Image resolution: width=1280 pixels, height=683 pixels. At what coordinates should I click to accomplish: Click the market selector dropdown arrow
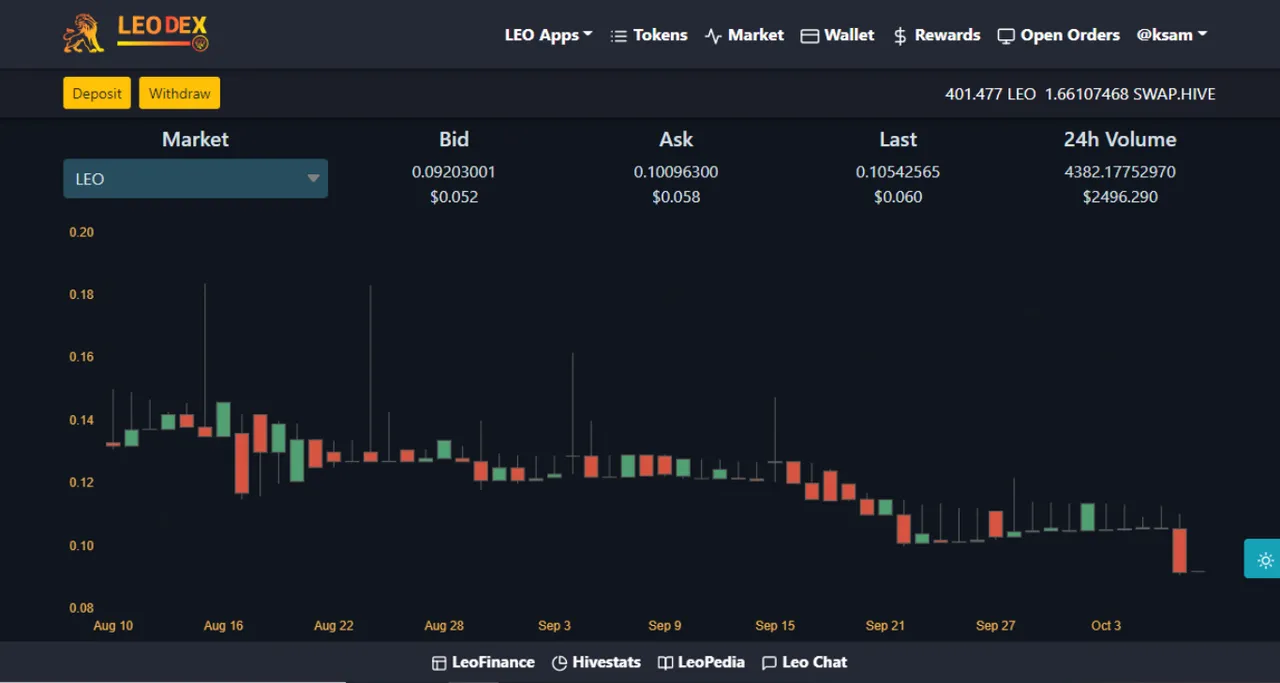(x=313, y=179)
